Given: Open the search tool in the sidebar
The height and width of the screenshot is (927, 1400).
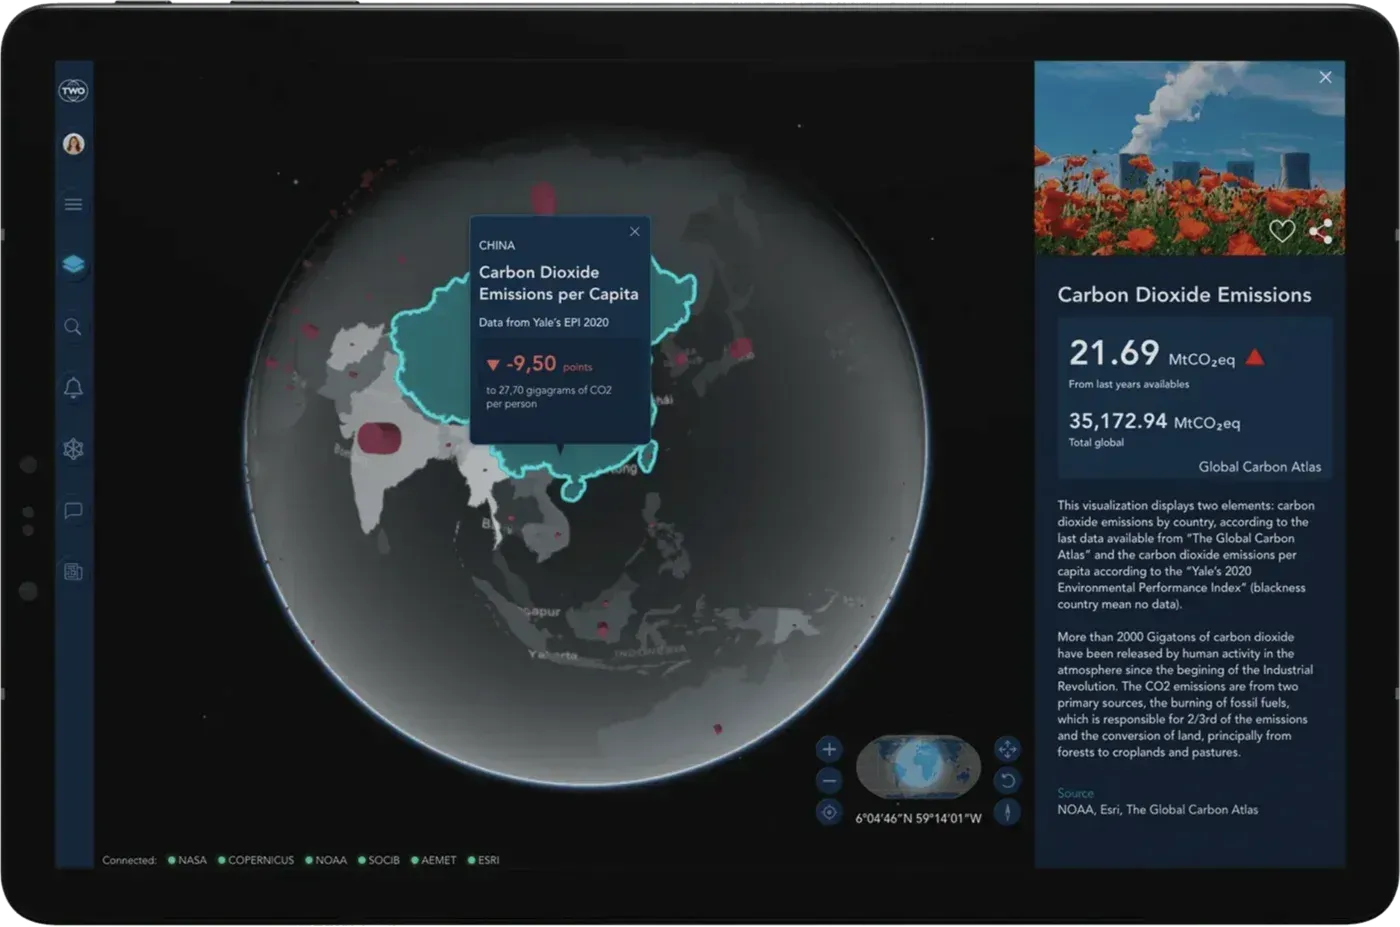Looking at the screenshot, I should [73, 327].
